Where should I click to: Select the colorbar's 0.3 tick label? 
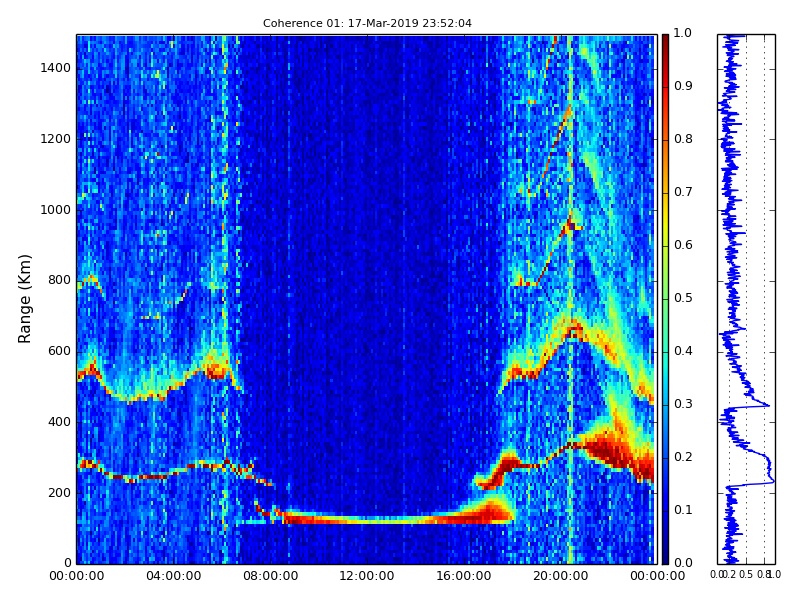(683, 404)
